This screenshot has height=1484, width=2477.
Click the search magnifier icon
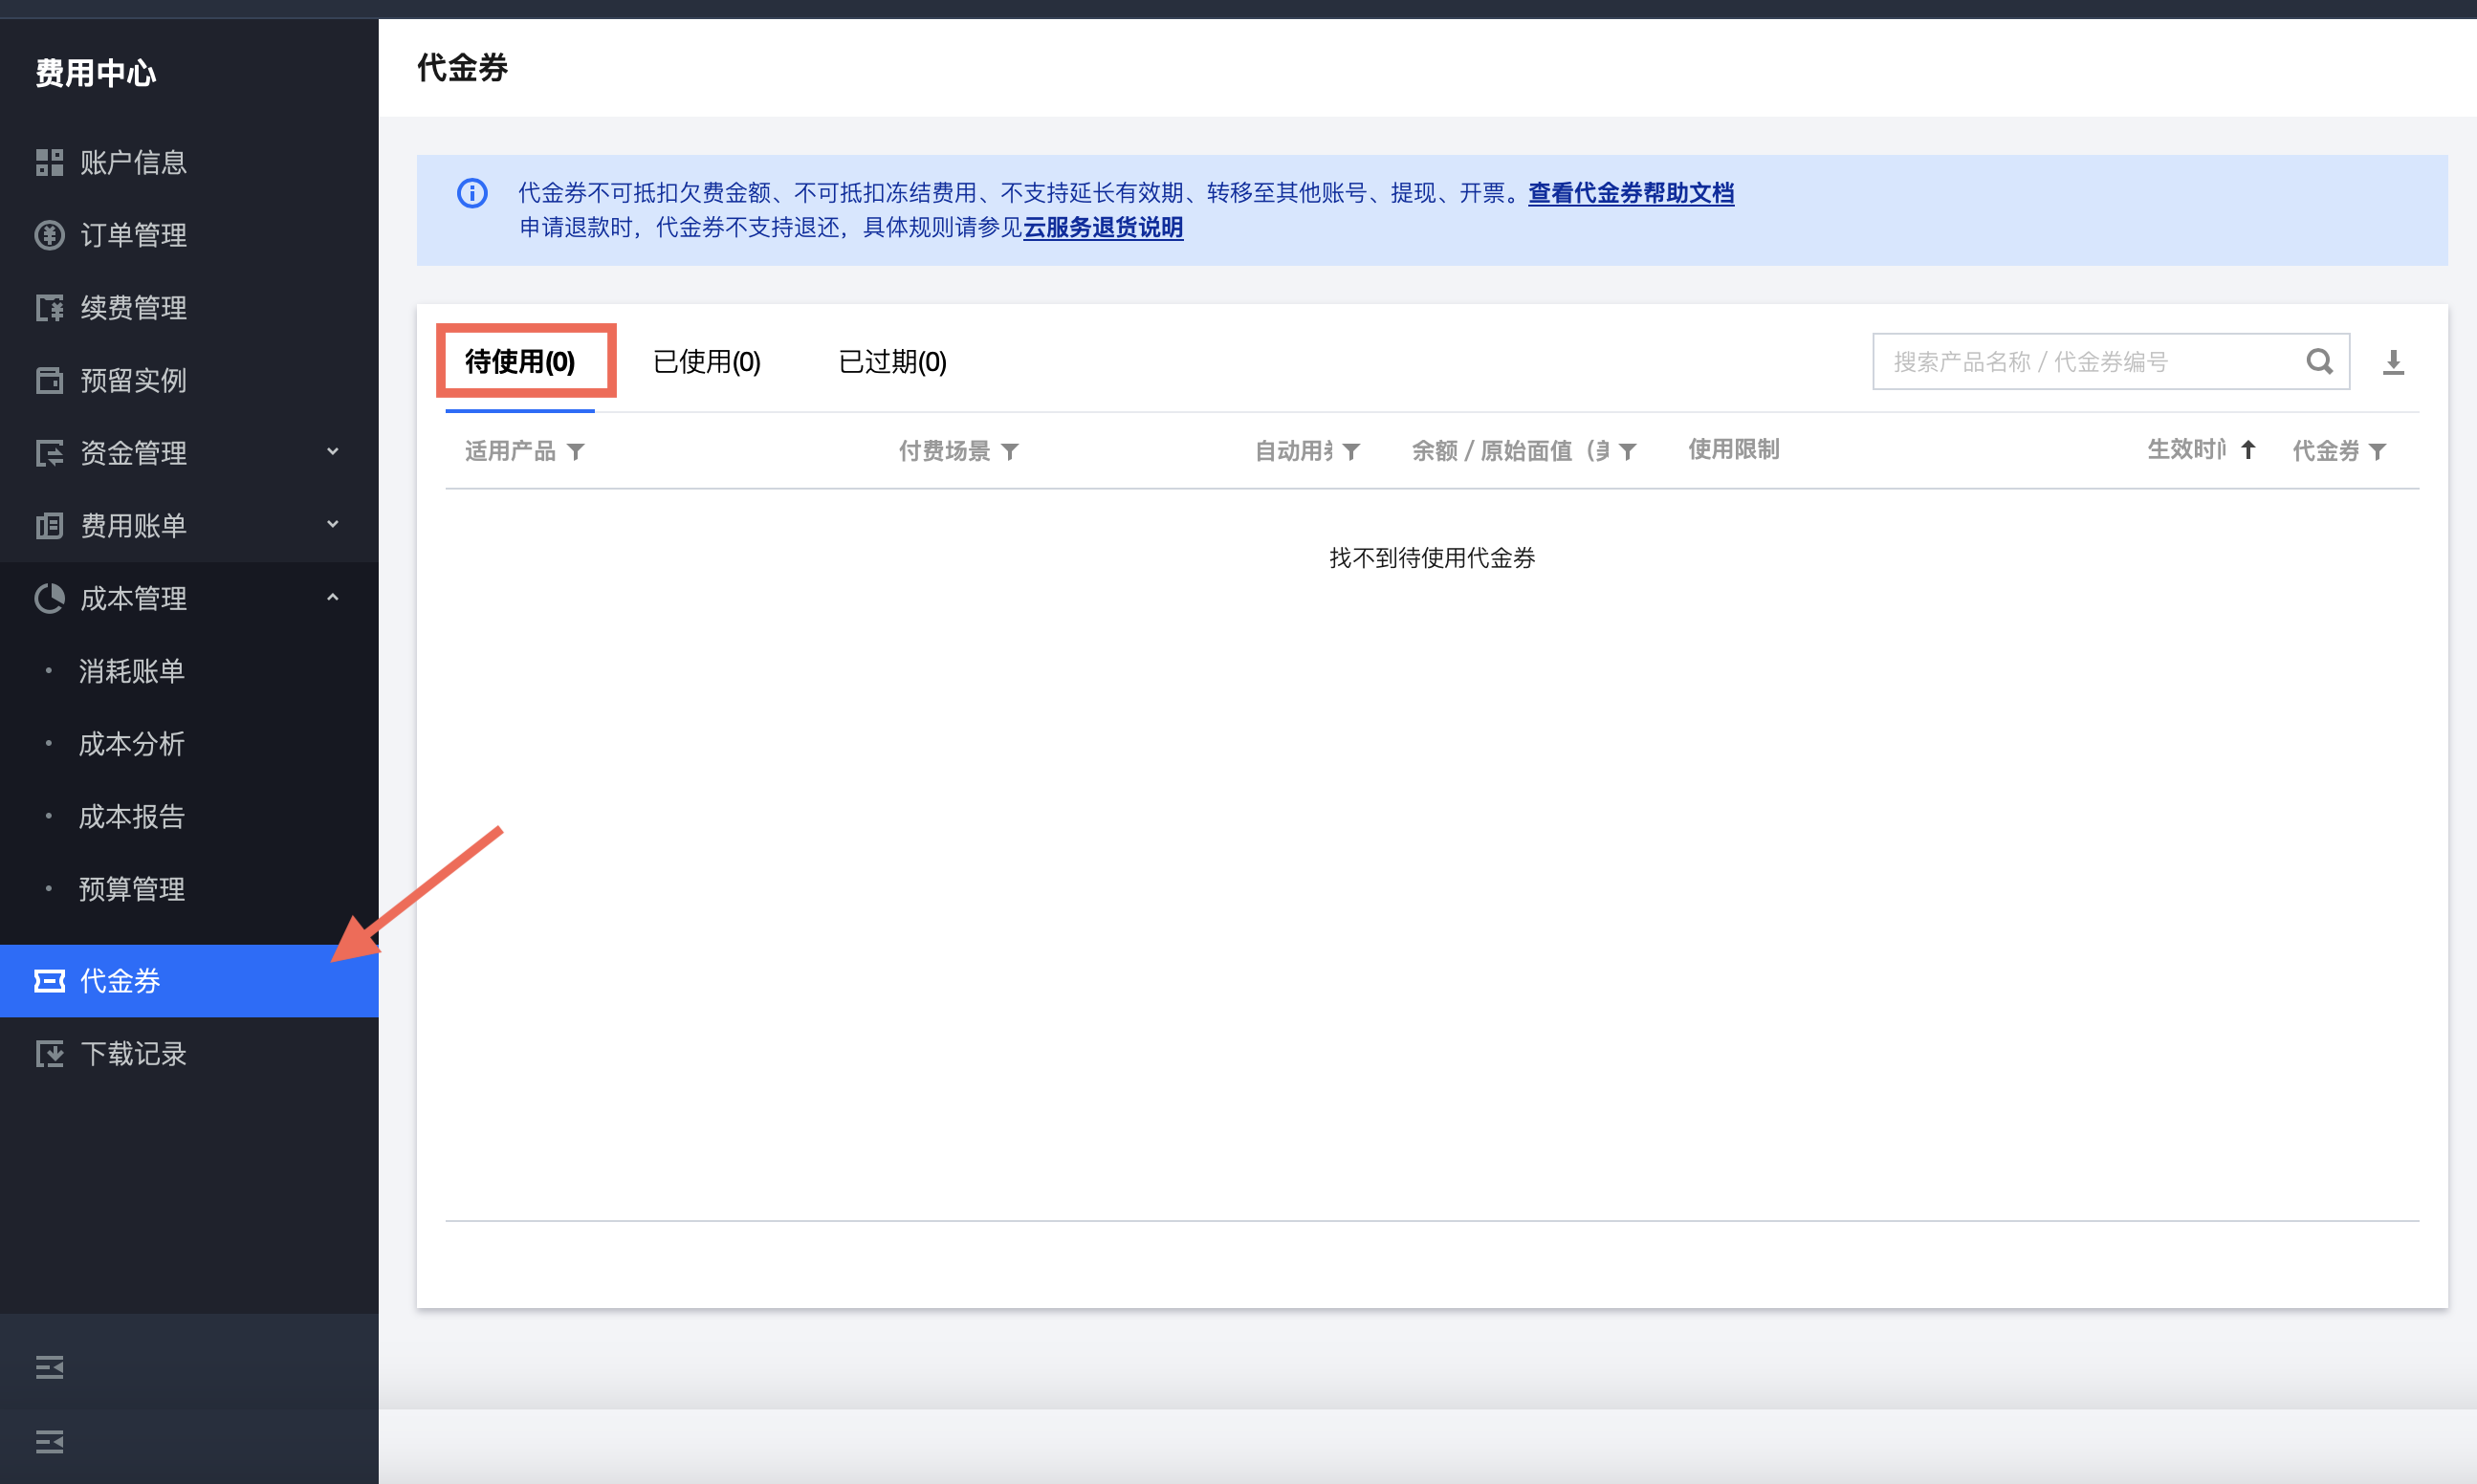pyautogui.click(x=2318, y=362)
